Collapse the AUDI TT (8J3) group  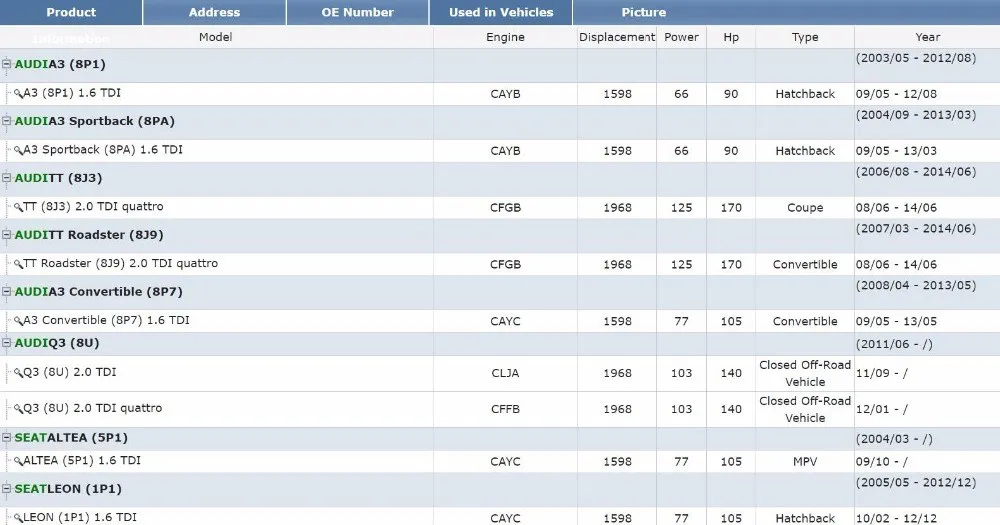tap(6, 177)
